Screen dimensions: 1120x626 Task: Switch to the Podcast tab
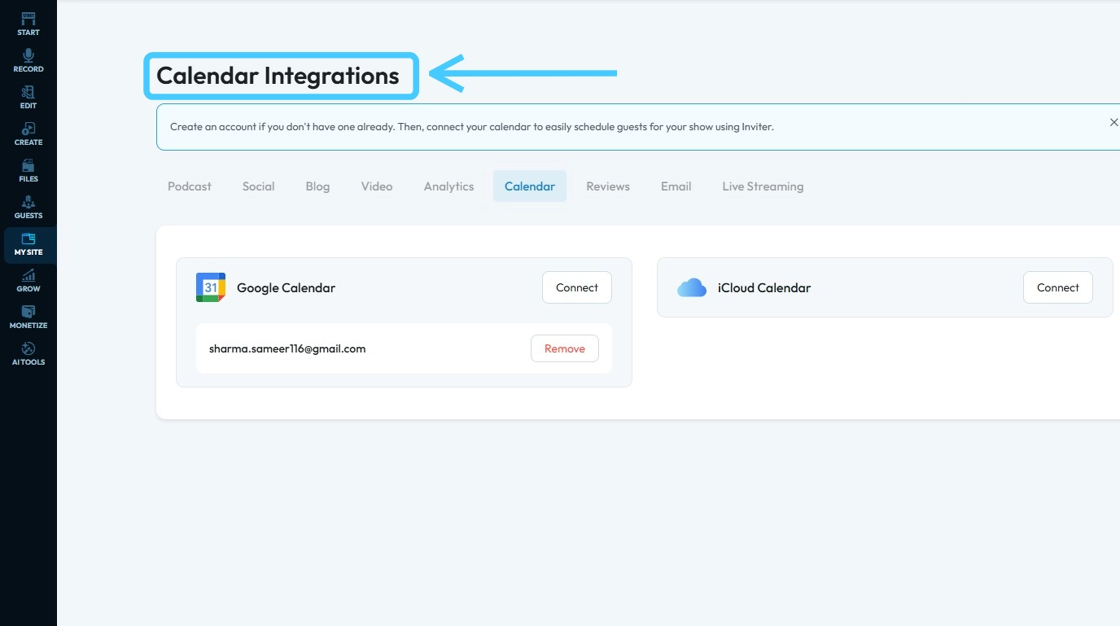189,186
